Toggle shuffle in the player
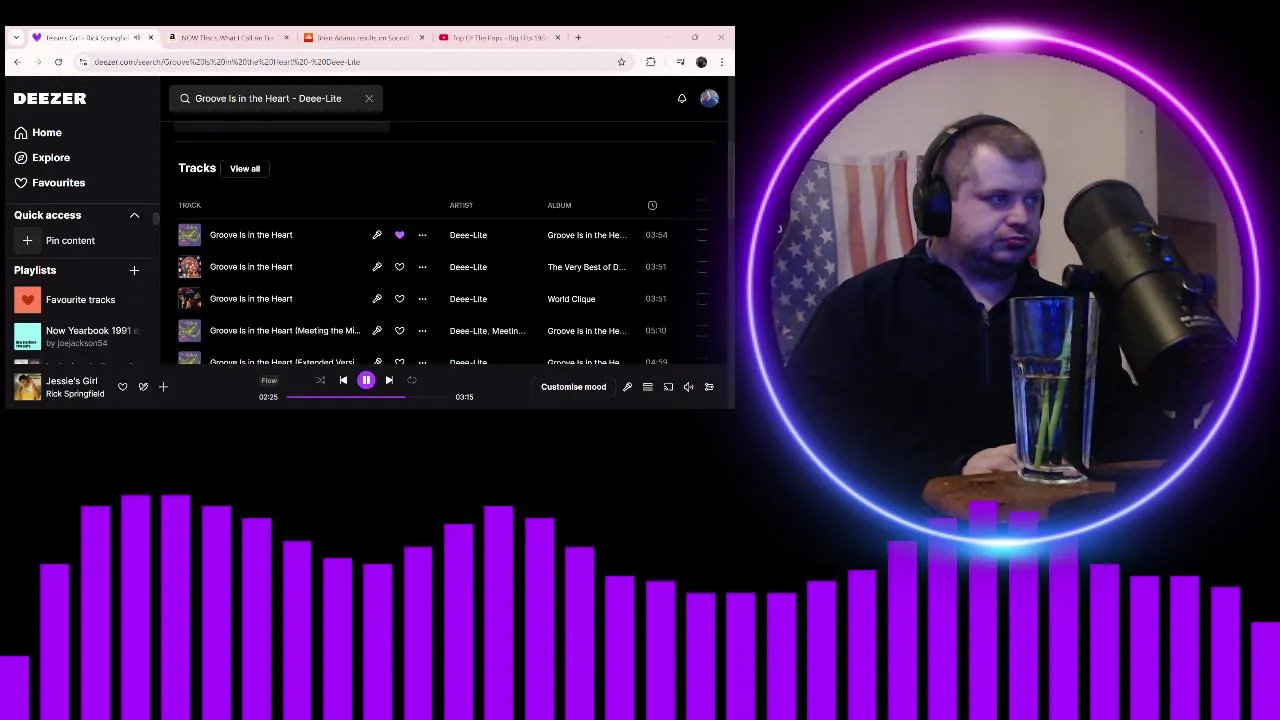 point(320,380)
